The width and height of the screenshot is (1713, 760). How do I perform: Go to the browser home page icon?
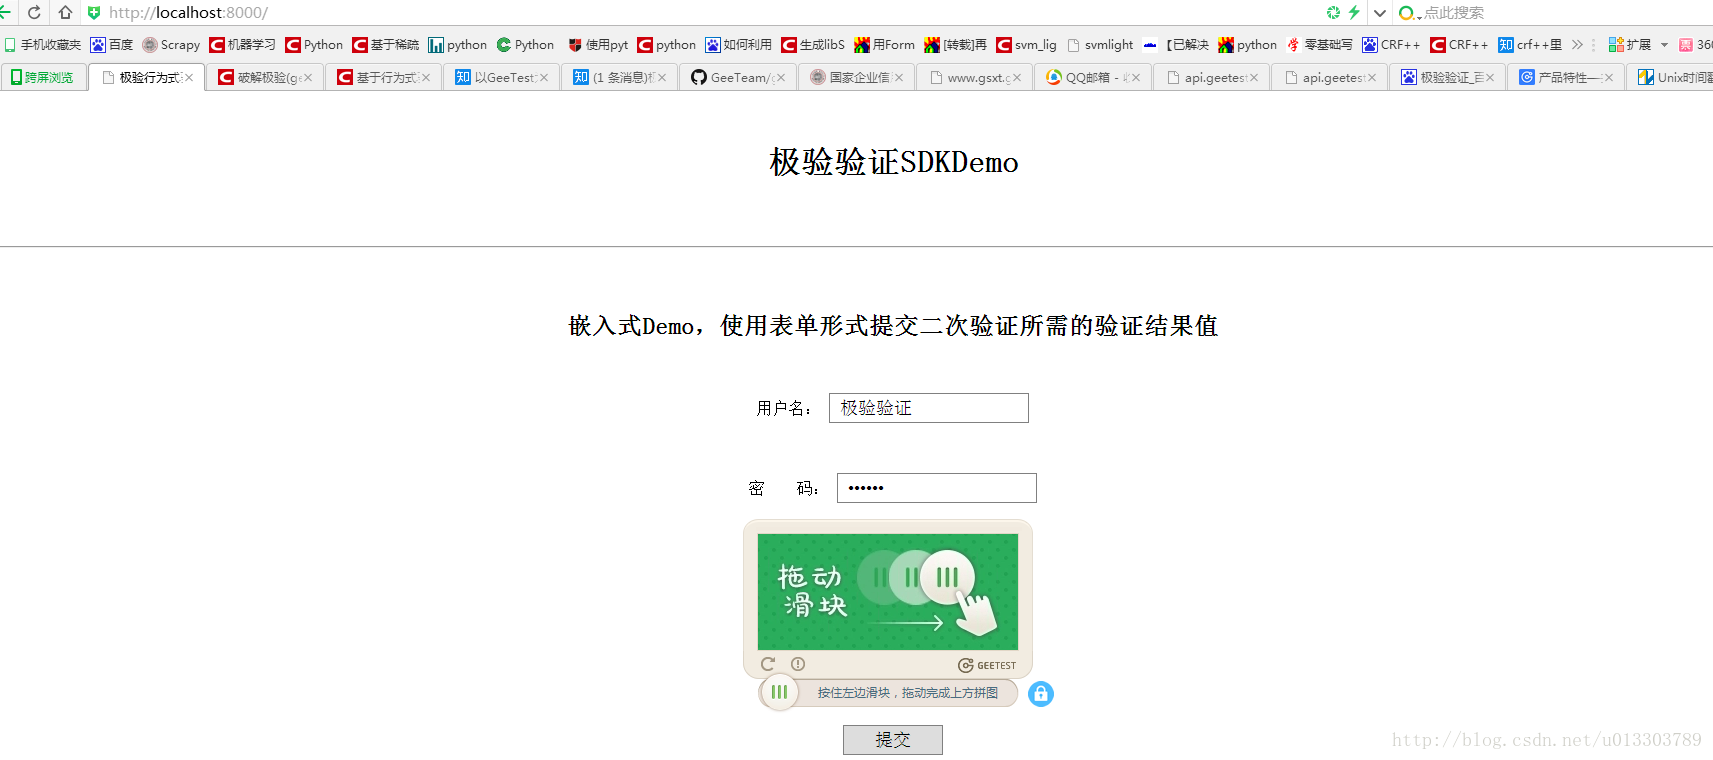point(65,13)
